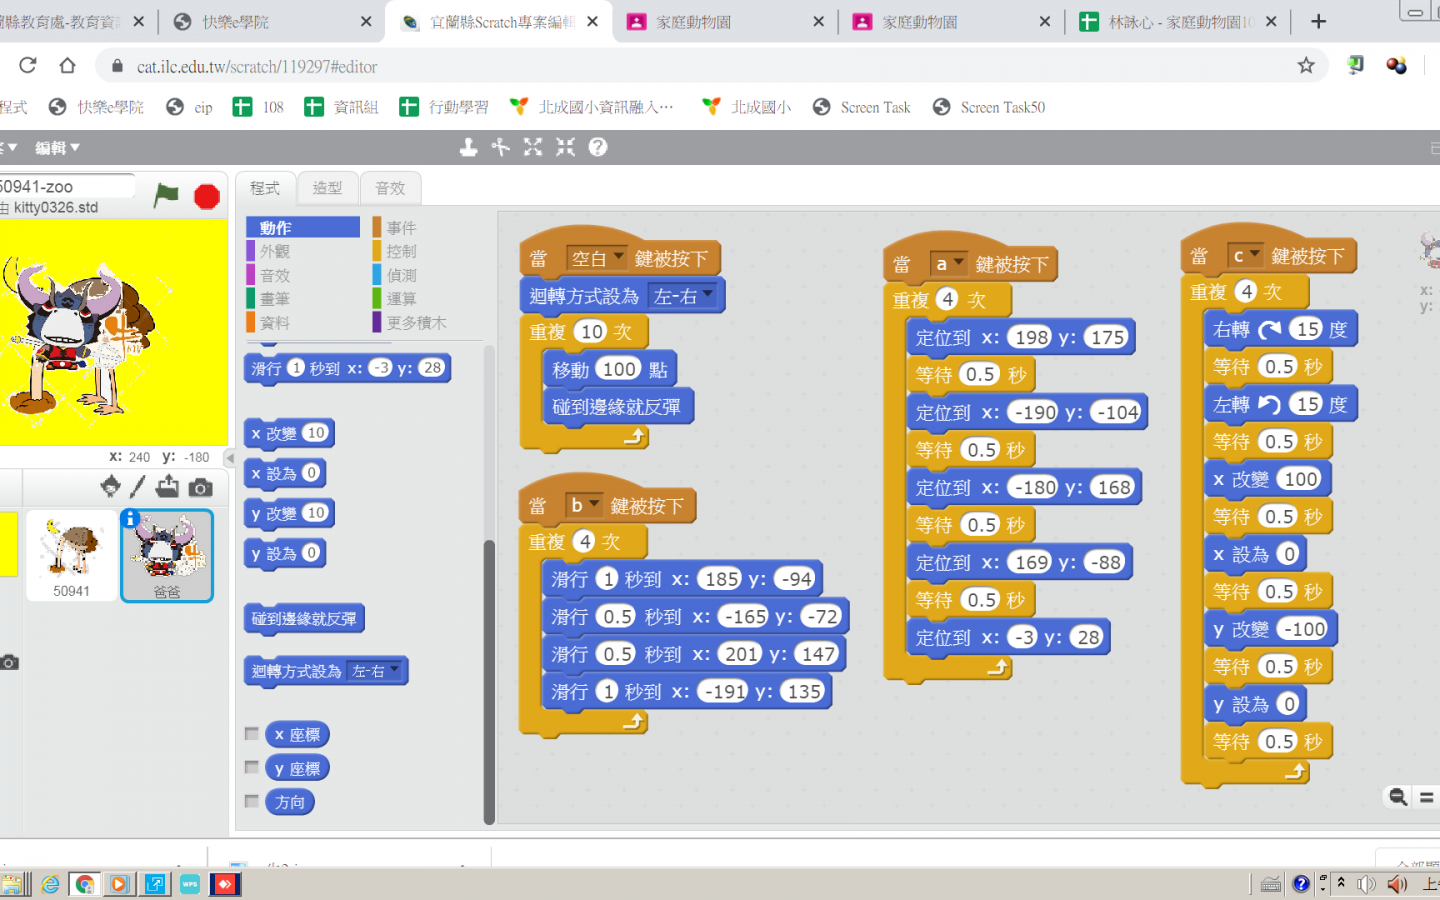Open the 108 bookmark

tap(258, 107)
